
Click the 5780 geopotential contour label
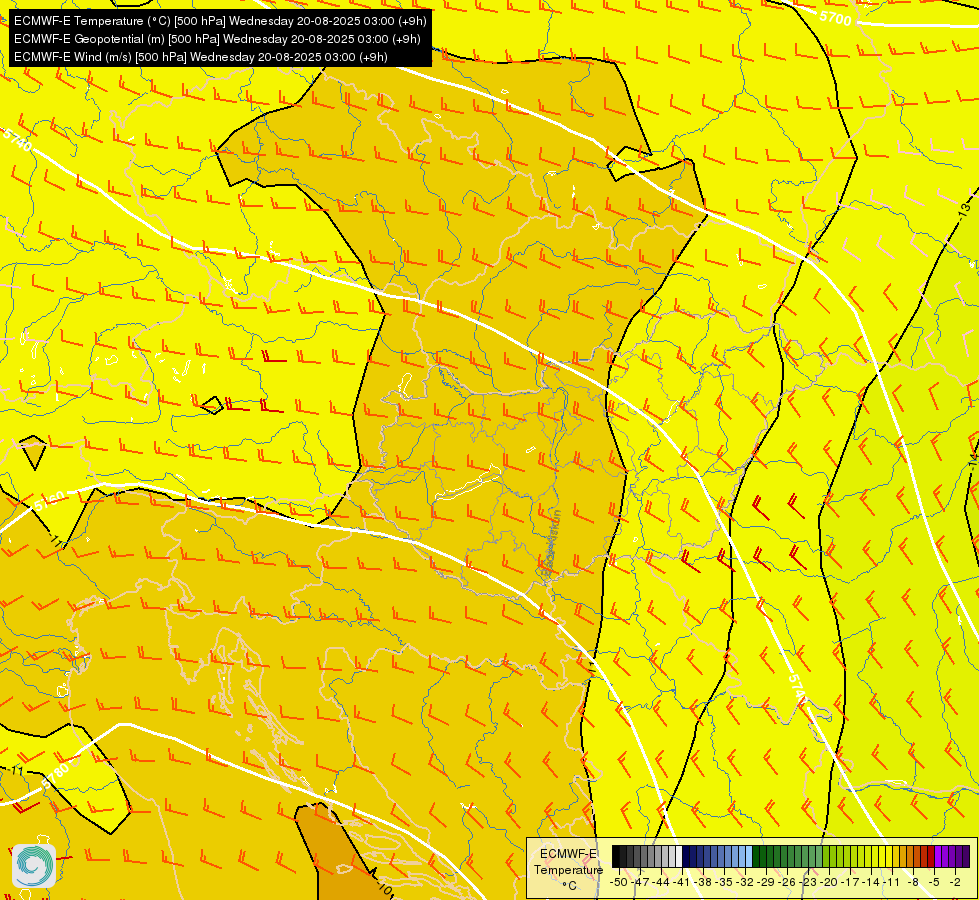tap(56, 776)
